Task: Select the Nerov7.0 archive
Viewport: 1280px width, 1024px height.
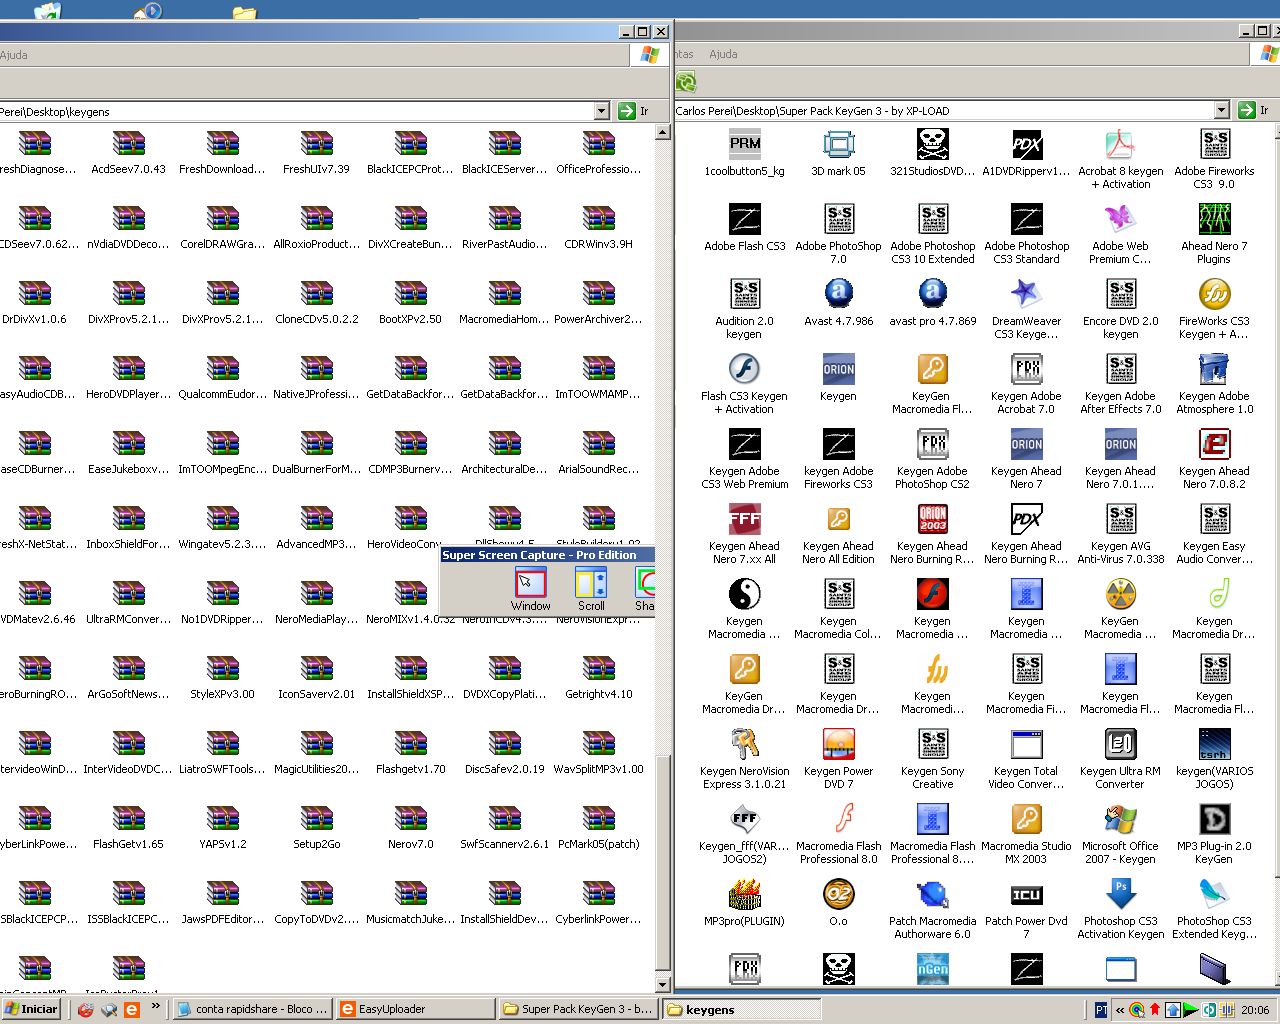Action: (411, 819)
